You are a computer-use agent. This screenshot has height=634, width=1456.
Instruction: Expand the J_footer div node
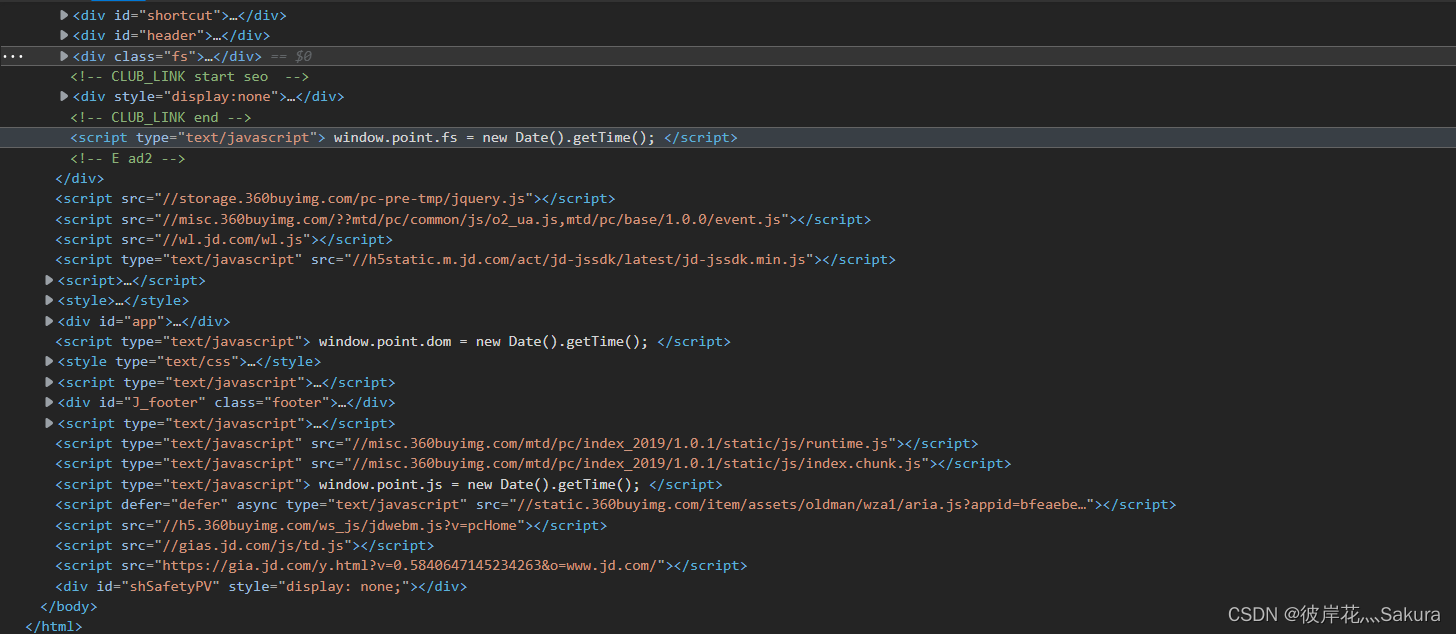pyautogui.click(x=49, y=402)
